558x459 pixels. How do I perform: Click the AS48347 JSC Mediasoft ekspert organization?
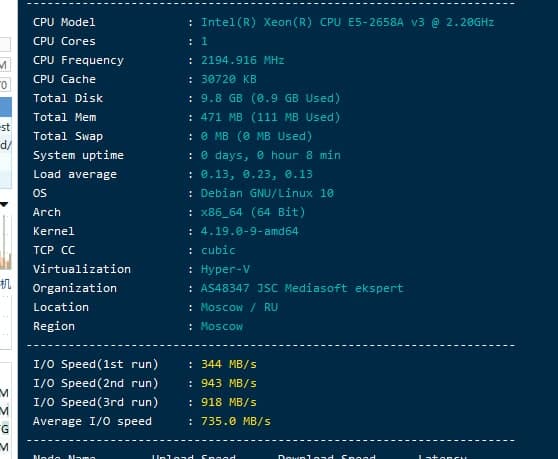[x=302, y=288]
